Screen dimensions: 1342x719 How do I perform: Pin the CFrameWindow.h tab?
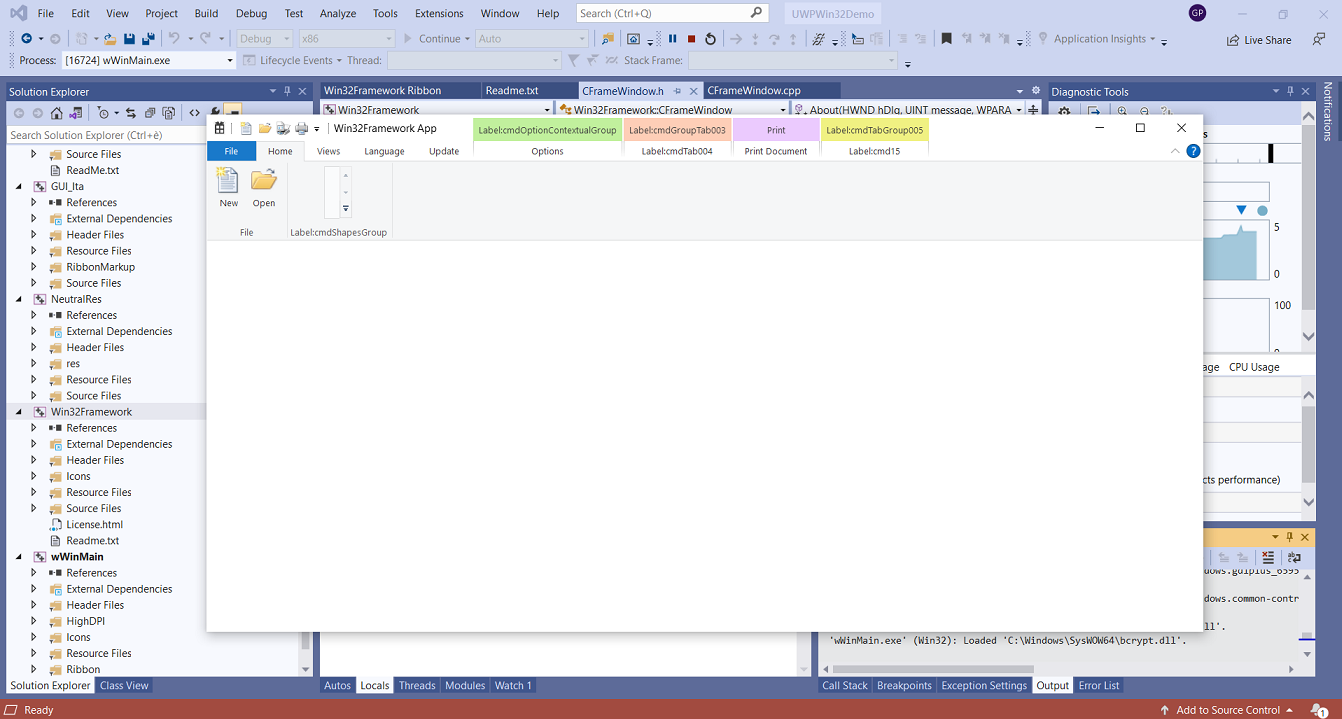[677, 91]
